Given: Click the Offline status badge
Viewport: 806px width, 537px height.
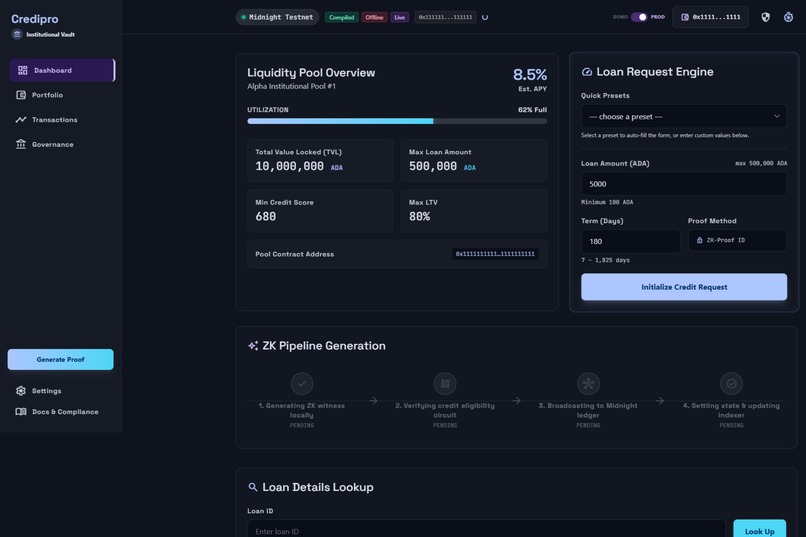Looking at the screenshot, I should (x=374, y=17).
